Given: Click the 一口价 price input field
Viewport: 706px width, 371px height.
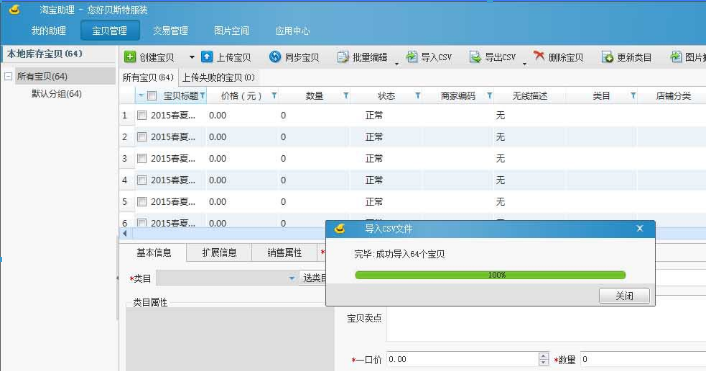Looking at the screenshot, I should coord(462,359).
